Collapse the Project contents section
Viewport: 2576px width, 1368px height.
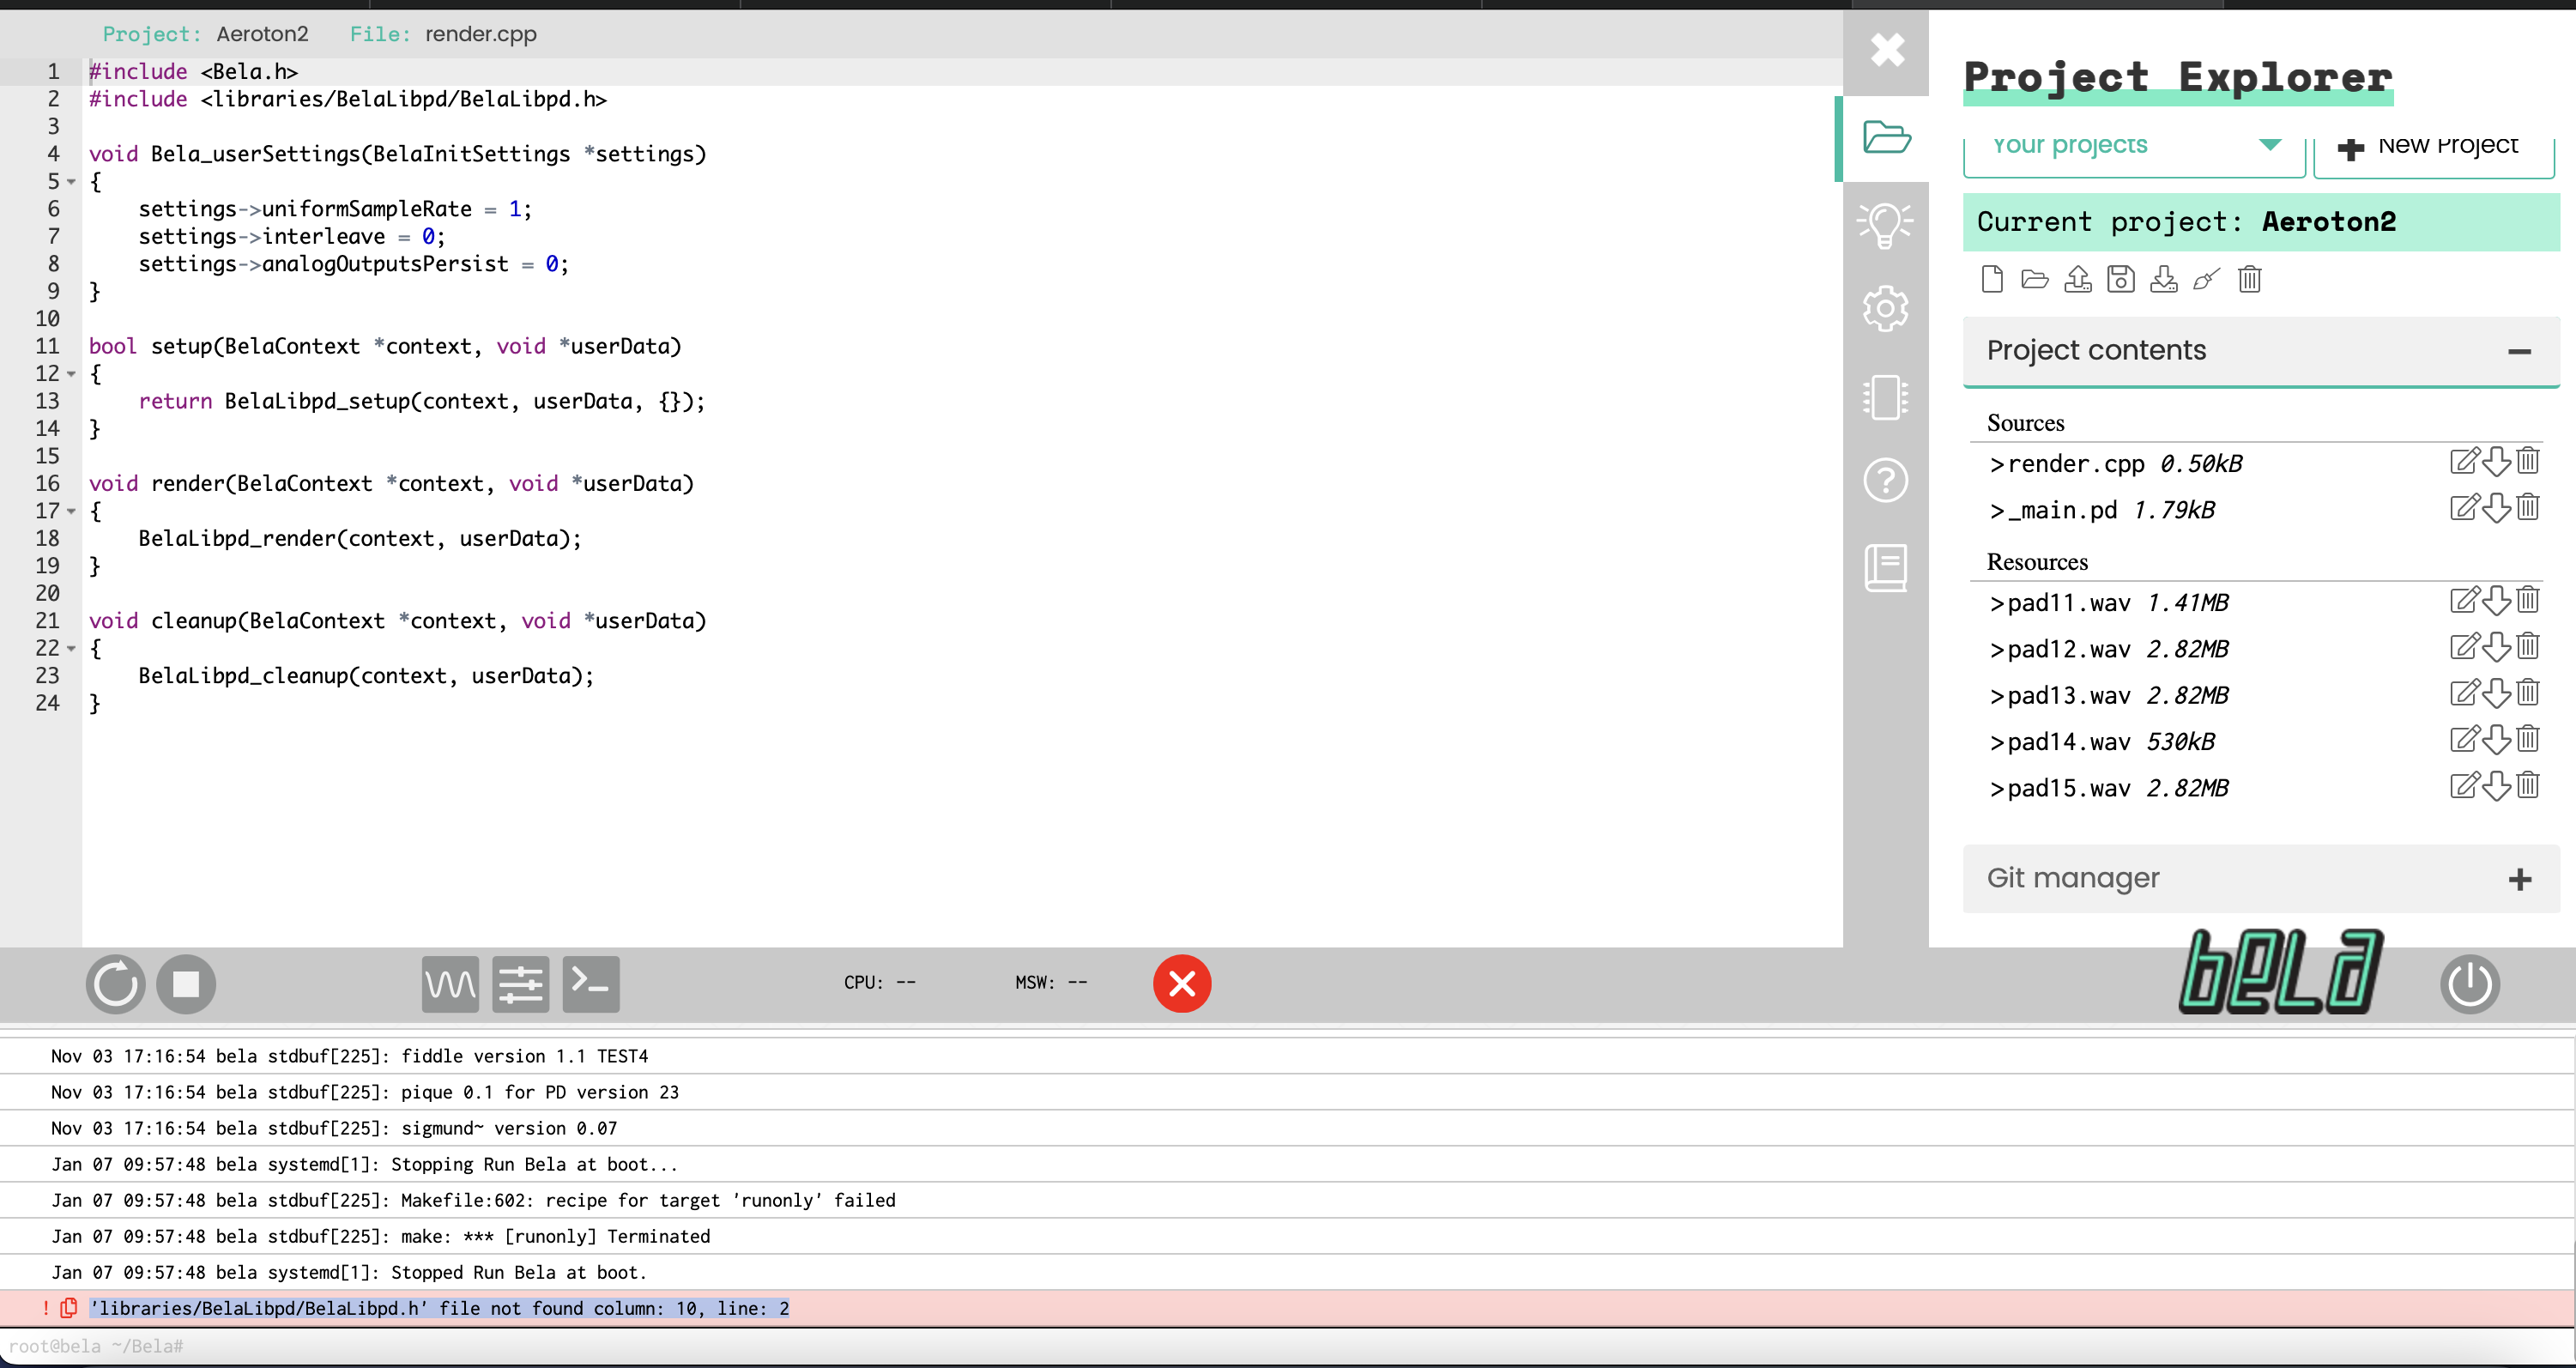tap(2519, 351)
